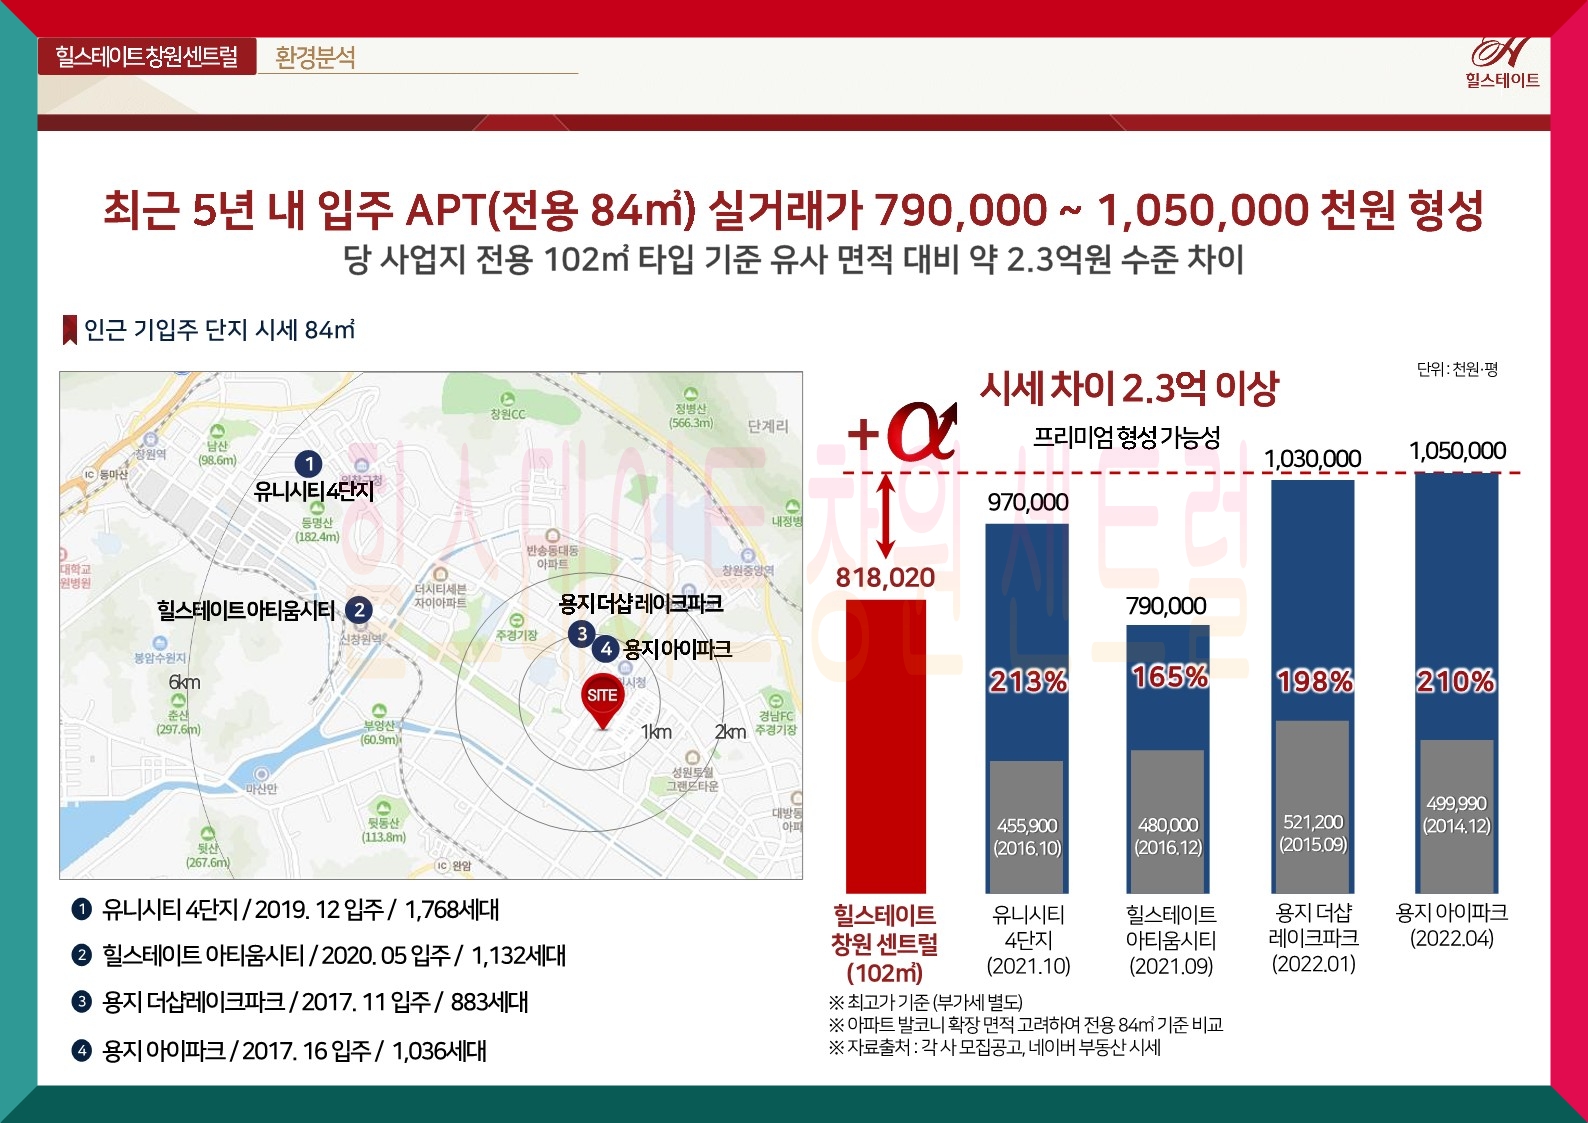Click the 1km ring label on map

coord(656,732)
